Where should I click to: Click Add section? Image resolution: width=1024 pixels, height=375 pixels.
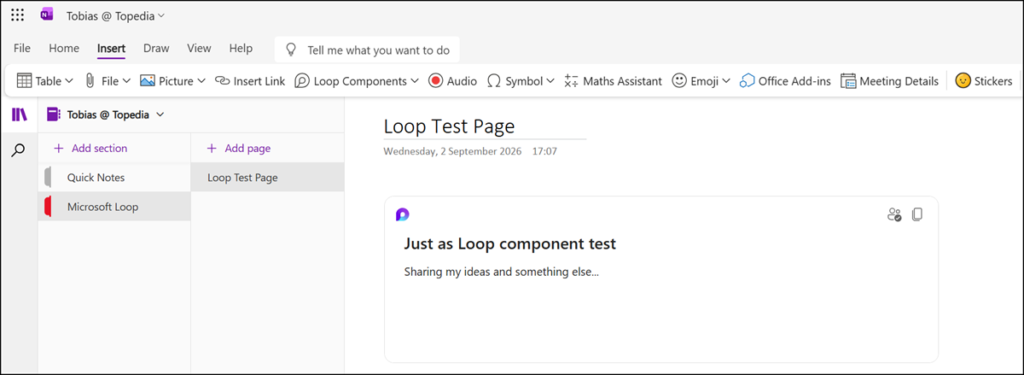[90, 148]
